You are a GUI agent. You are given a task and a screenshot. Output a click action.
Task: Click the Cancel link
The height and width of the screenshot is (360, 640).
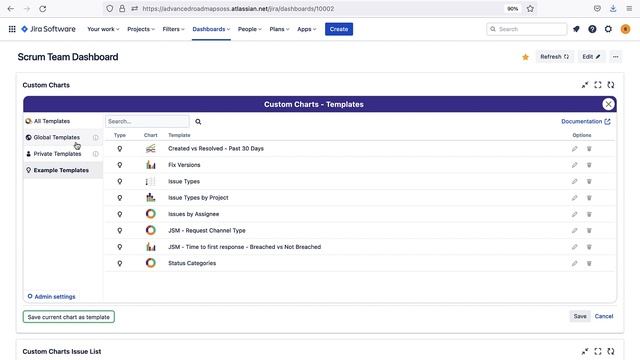604,316
